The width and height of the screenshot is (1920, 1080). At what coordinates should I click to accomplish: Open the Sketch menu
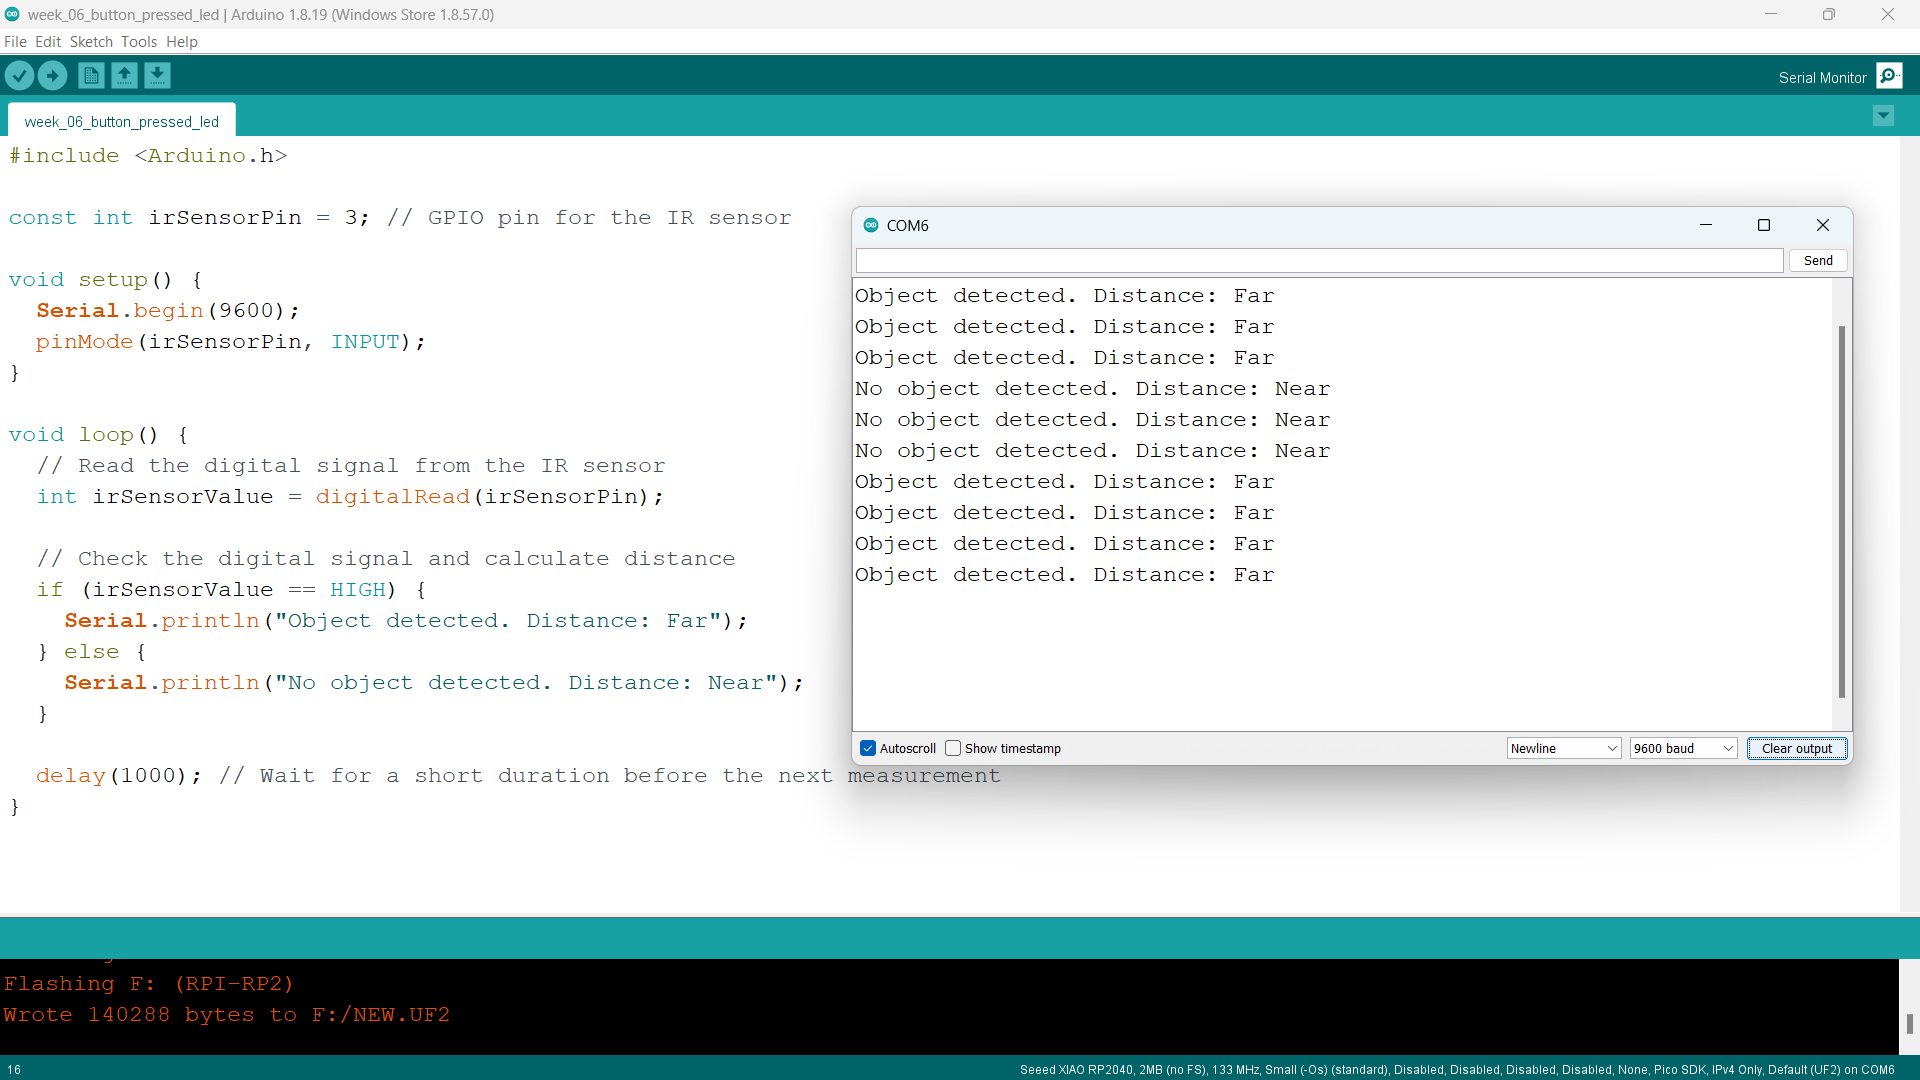coord(91,42)
